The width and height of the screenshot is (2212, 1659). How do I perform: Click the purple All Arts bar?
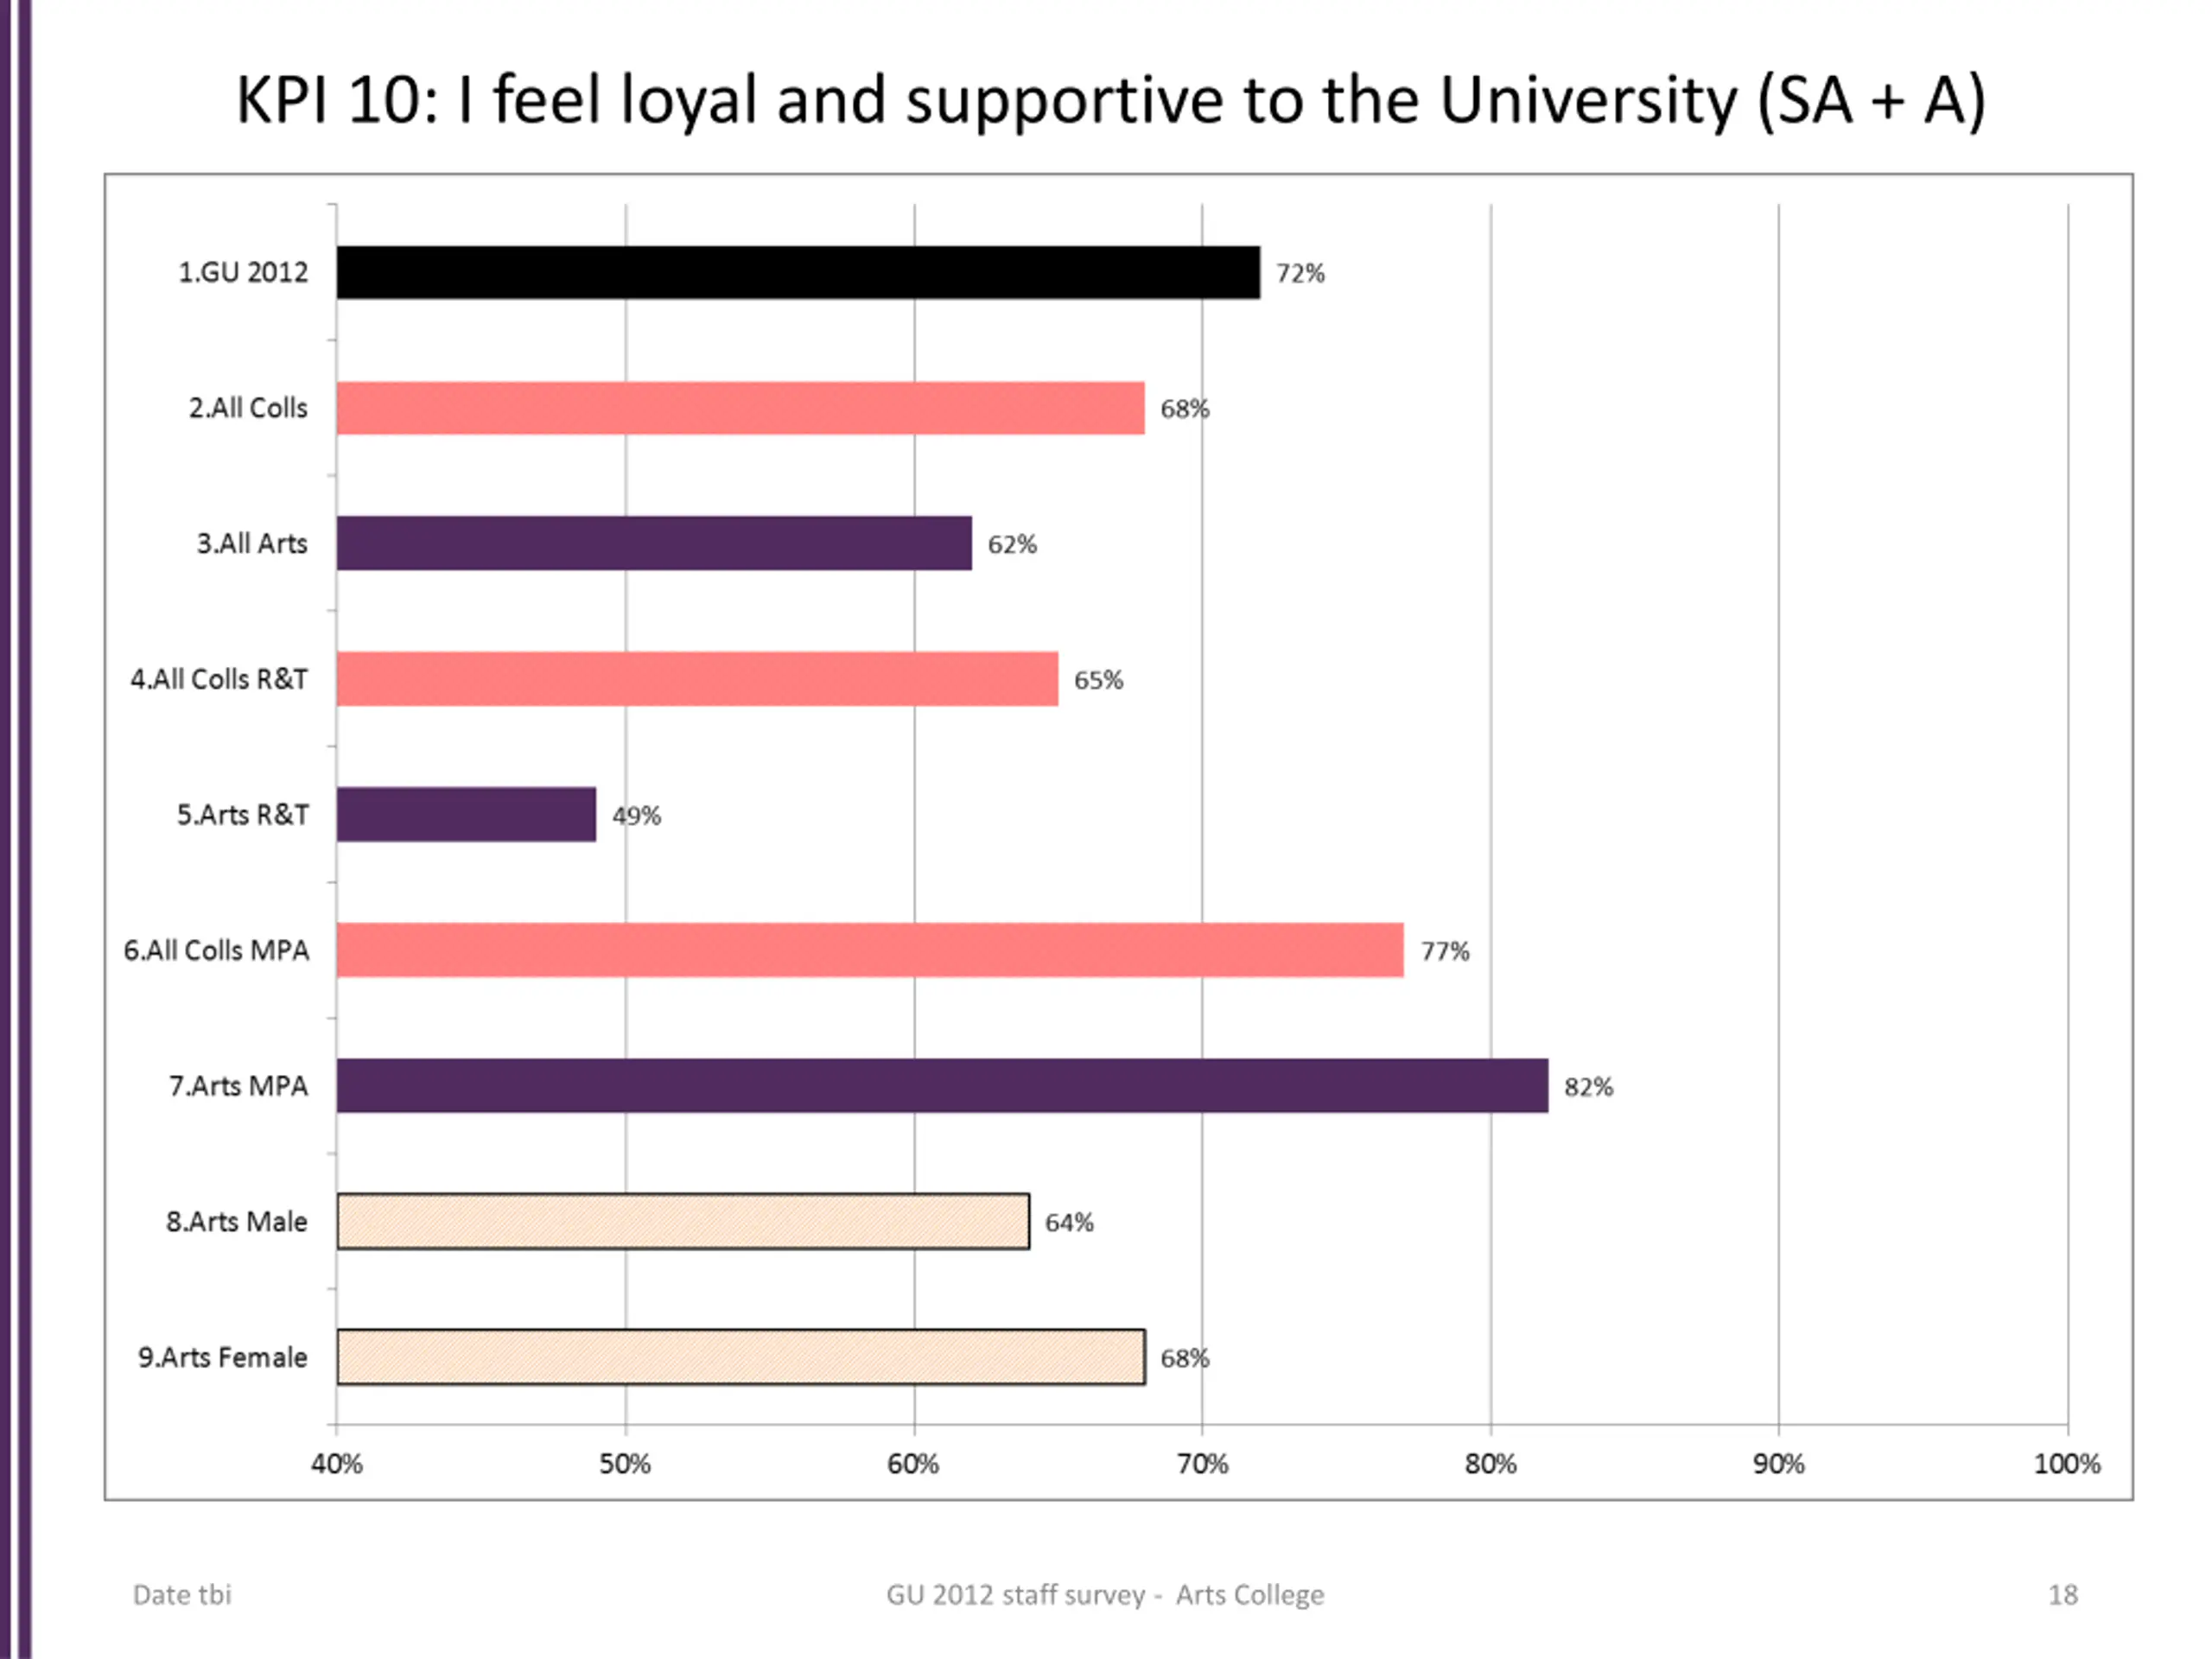[654, 543]
